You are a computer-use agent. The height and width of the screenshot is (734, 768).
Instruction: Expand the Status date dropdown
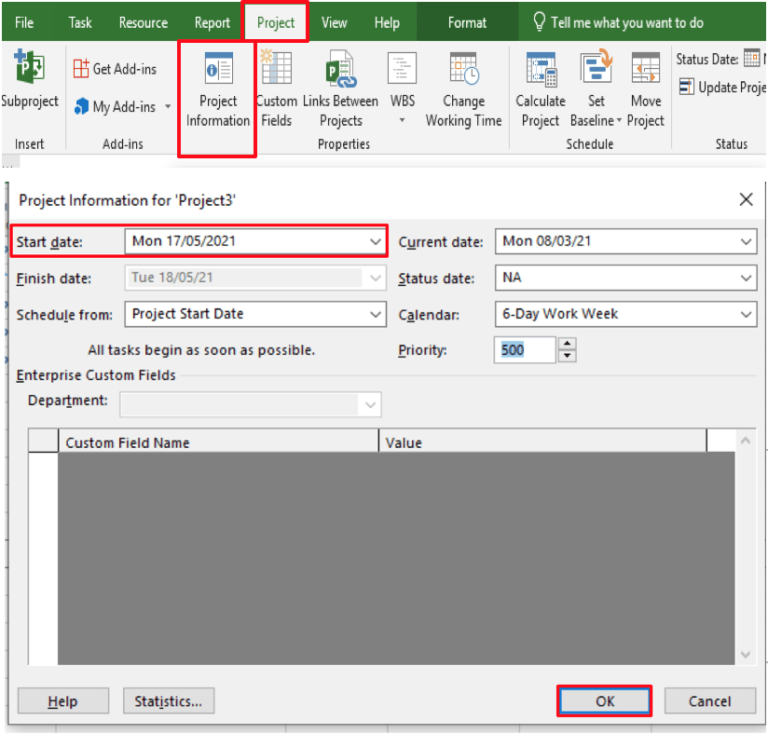(746, 278)
